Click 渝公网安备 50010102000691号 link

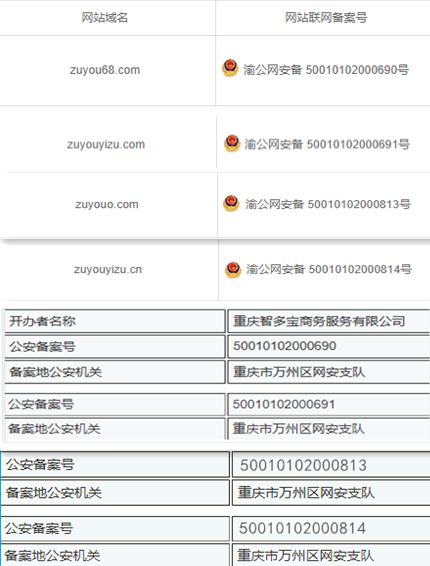pyautogui.click(x=327, y=144)
